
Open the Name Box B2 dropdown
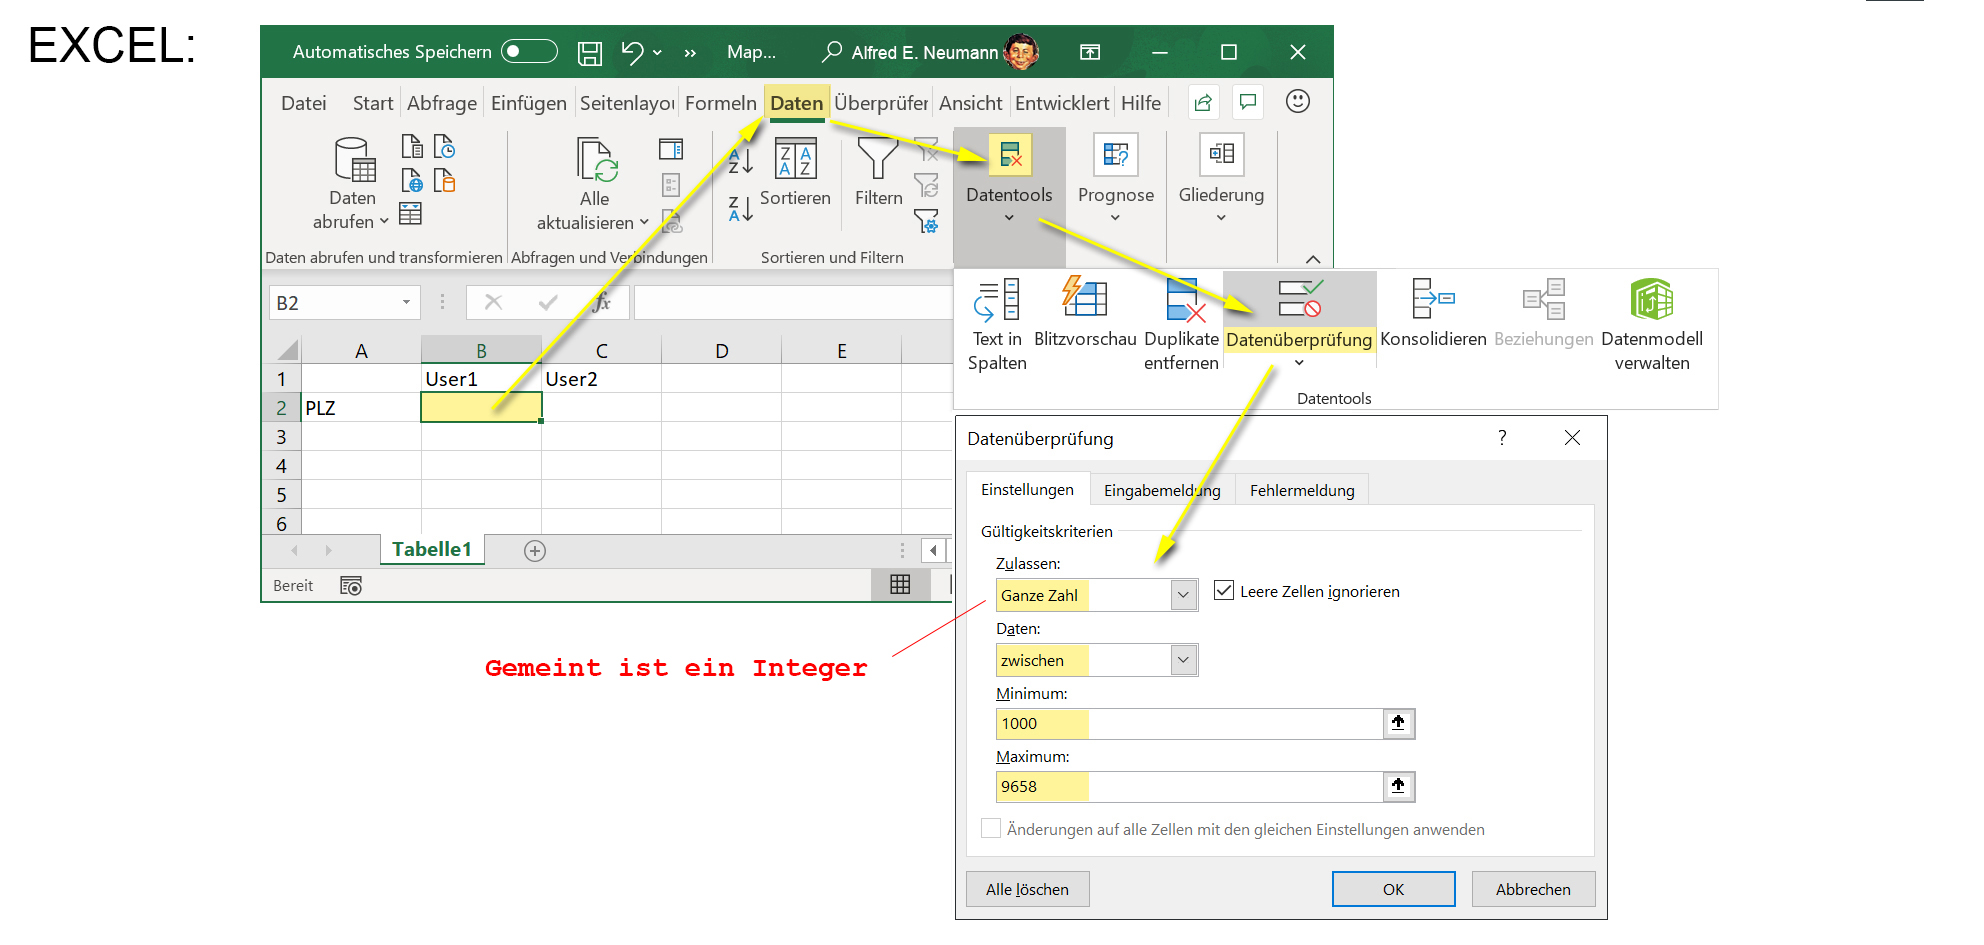tap(406, 302)
